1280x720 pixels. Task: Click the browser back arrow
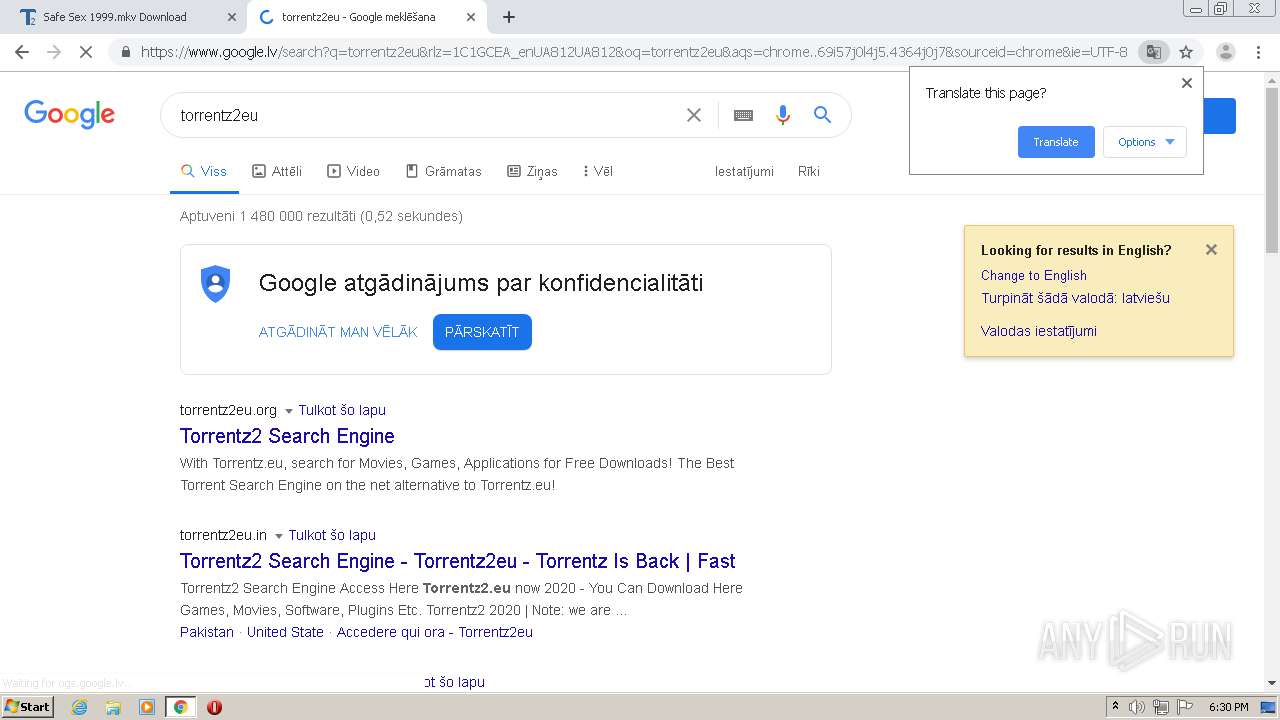(x=22, y=52)
